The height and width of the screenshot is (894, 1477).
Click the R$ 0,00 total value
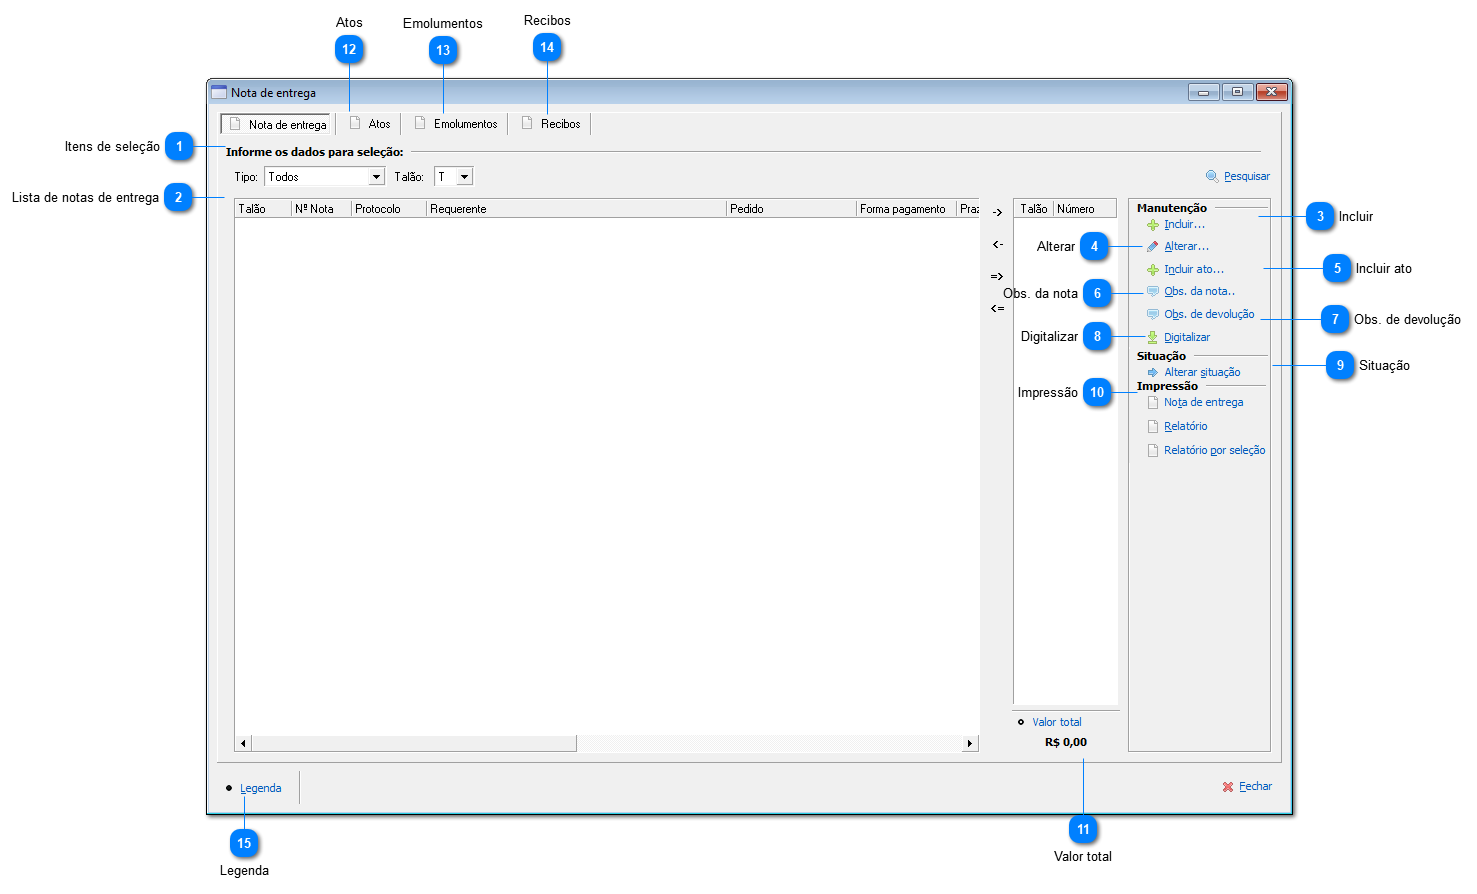pos(1066,742)
